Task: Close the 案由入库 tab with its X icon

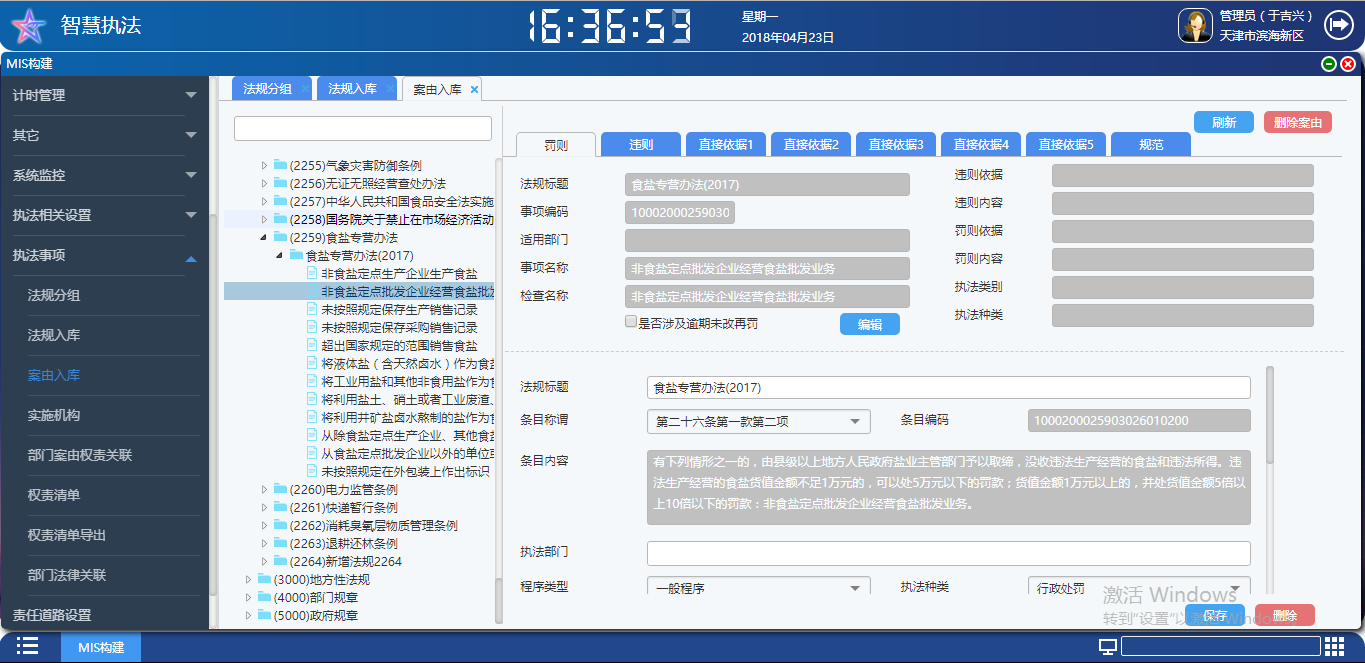Action: [474, 90]
